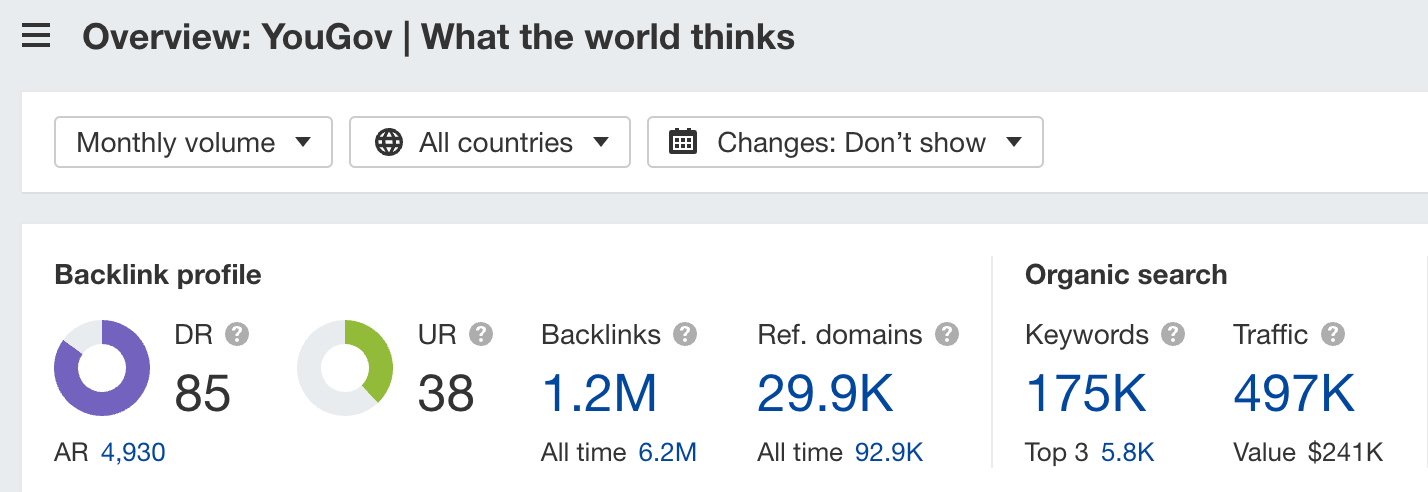
Task: Click the help icon next to Ref. domains
Action: coord(947,334)
